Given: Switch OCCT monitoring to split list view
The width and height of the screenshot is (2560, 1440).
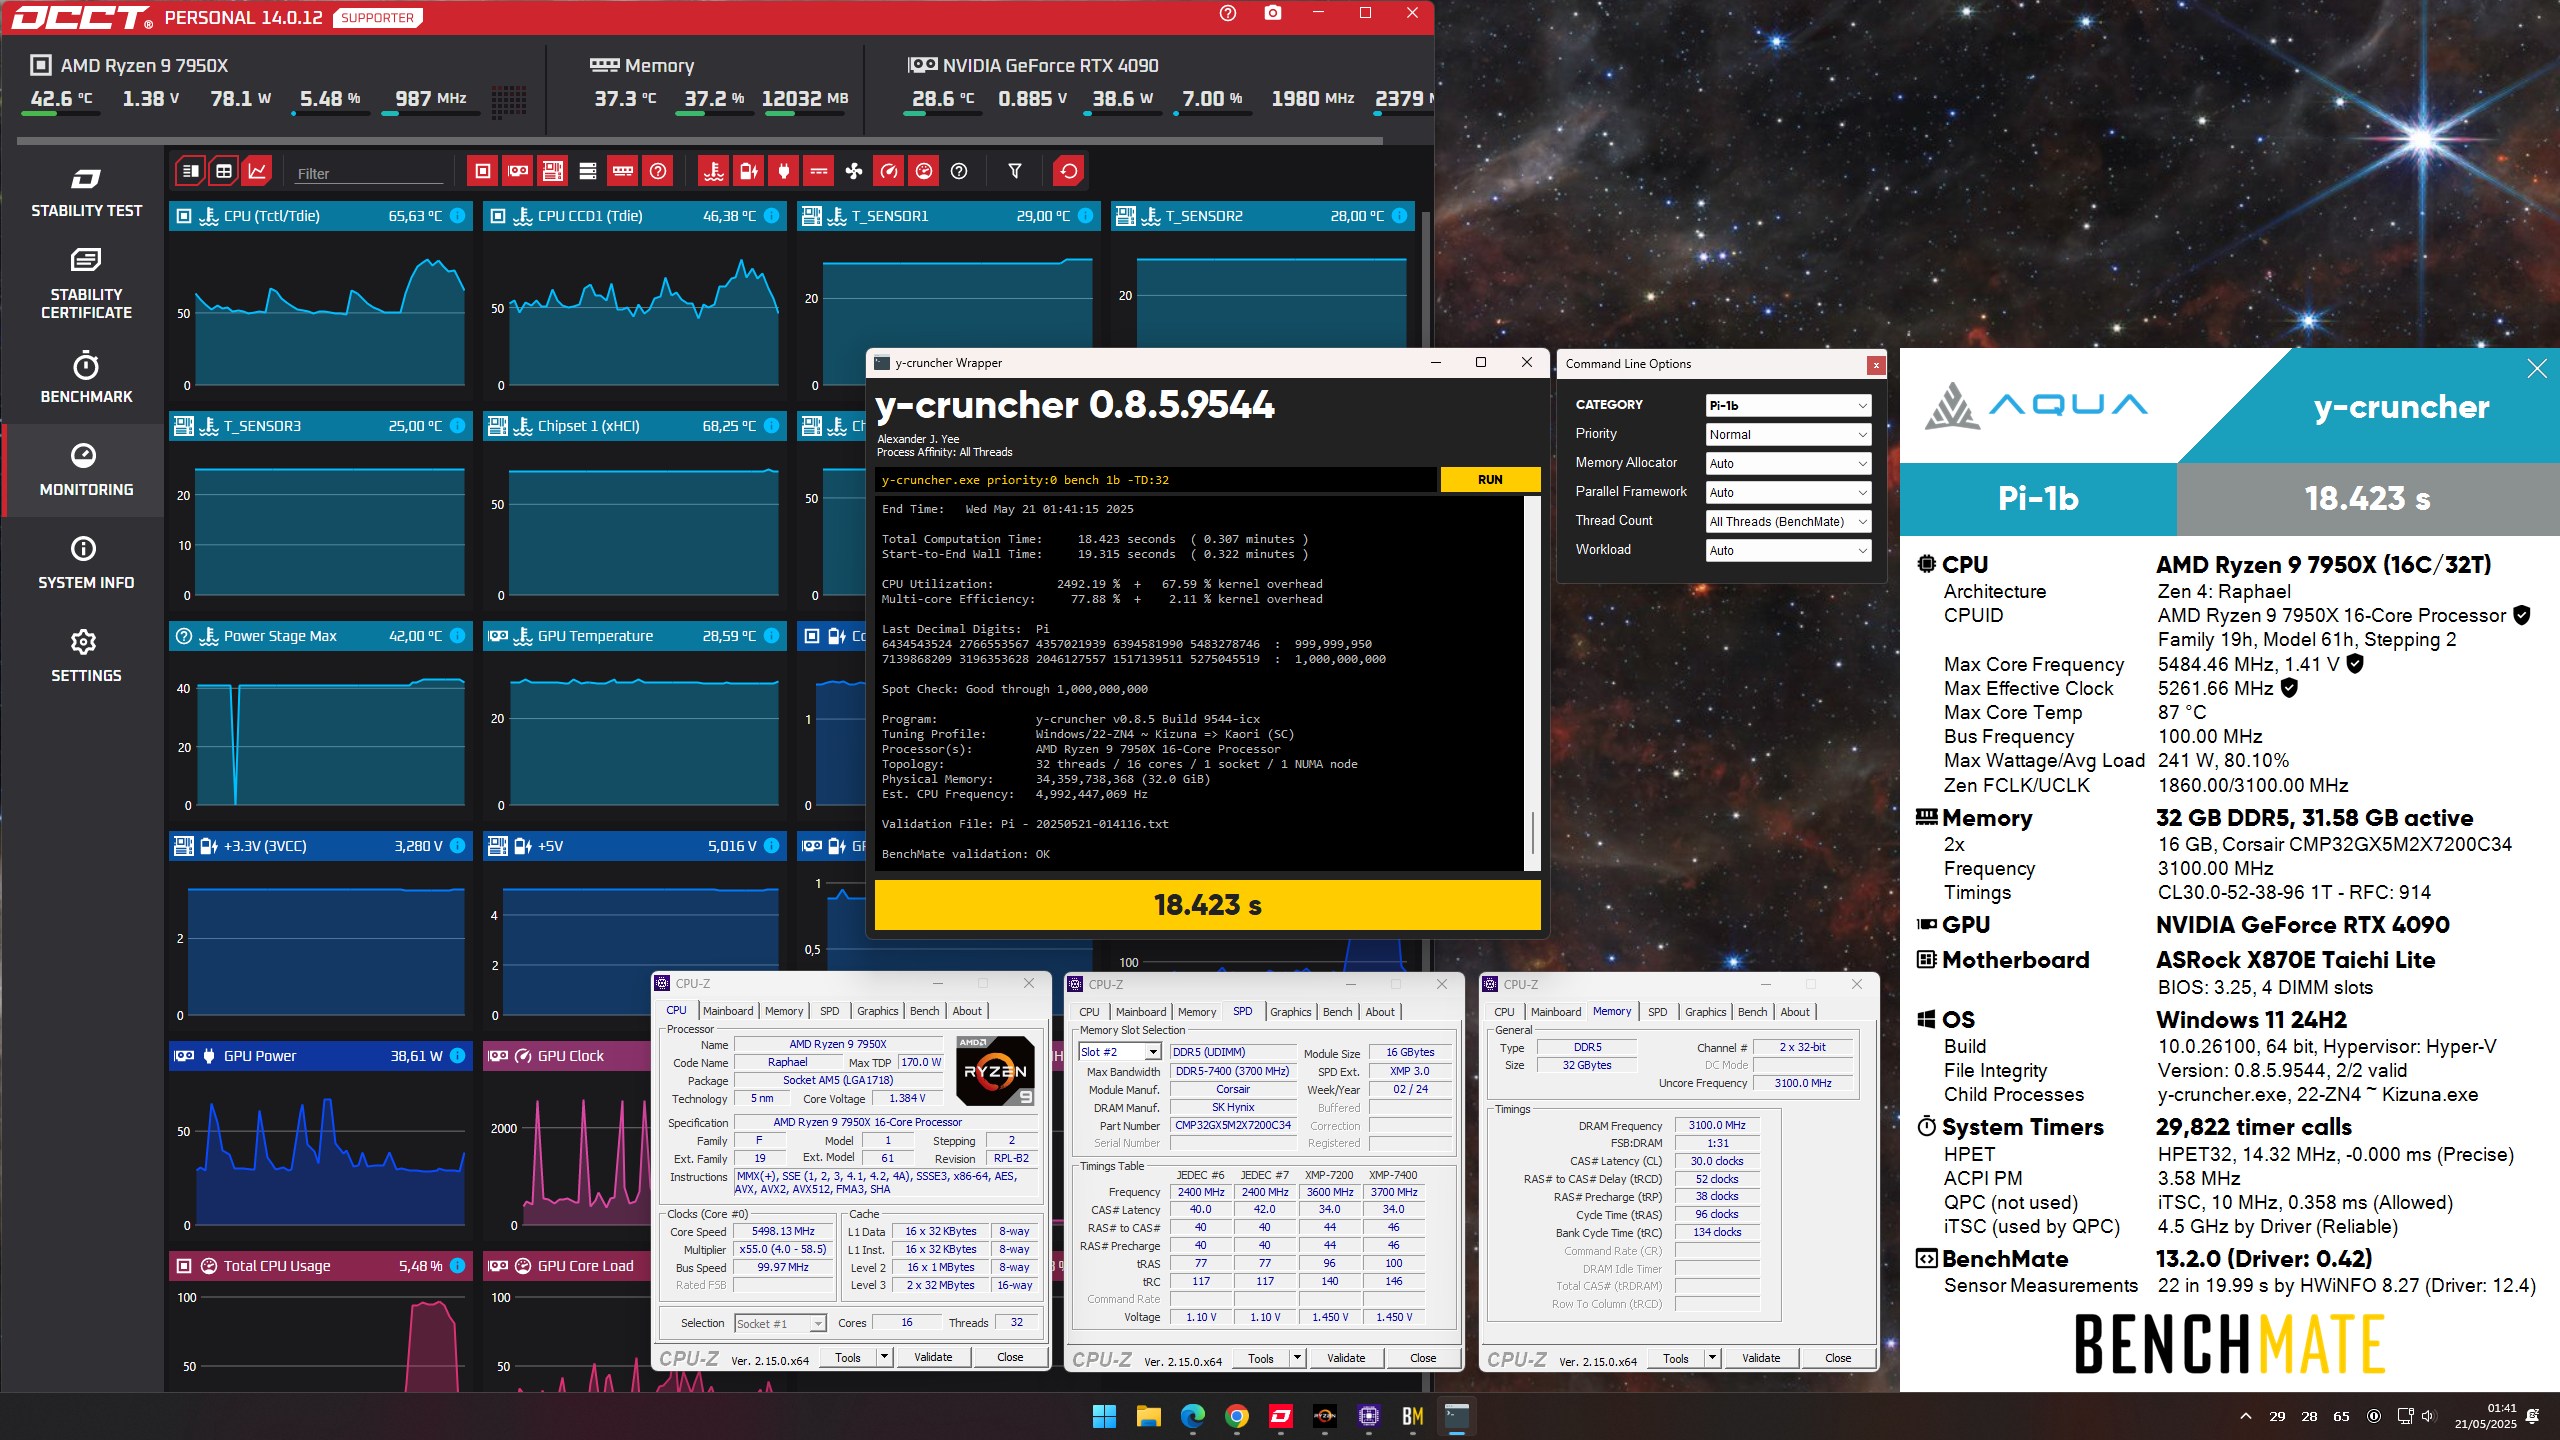Looking at the screenshot, I should pos(190,171).
